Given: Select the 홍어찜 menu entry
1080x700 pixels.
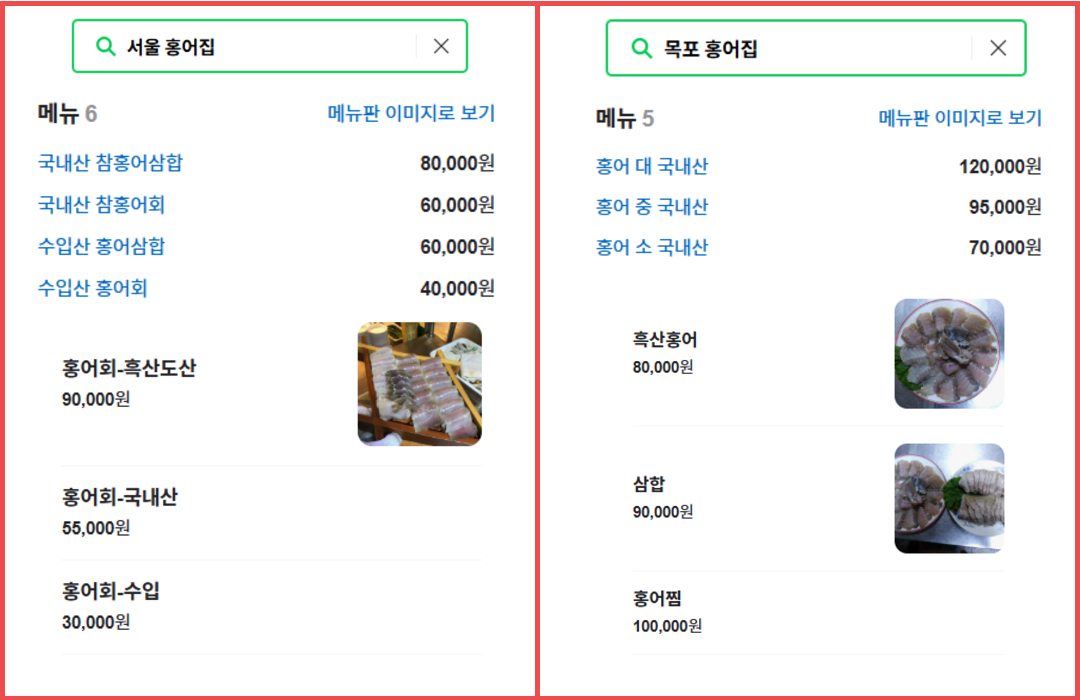Looking at the screenshot, I should coord(657,599).
